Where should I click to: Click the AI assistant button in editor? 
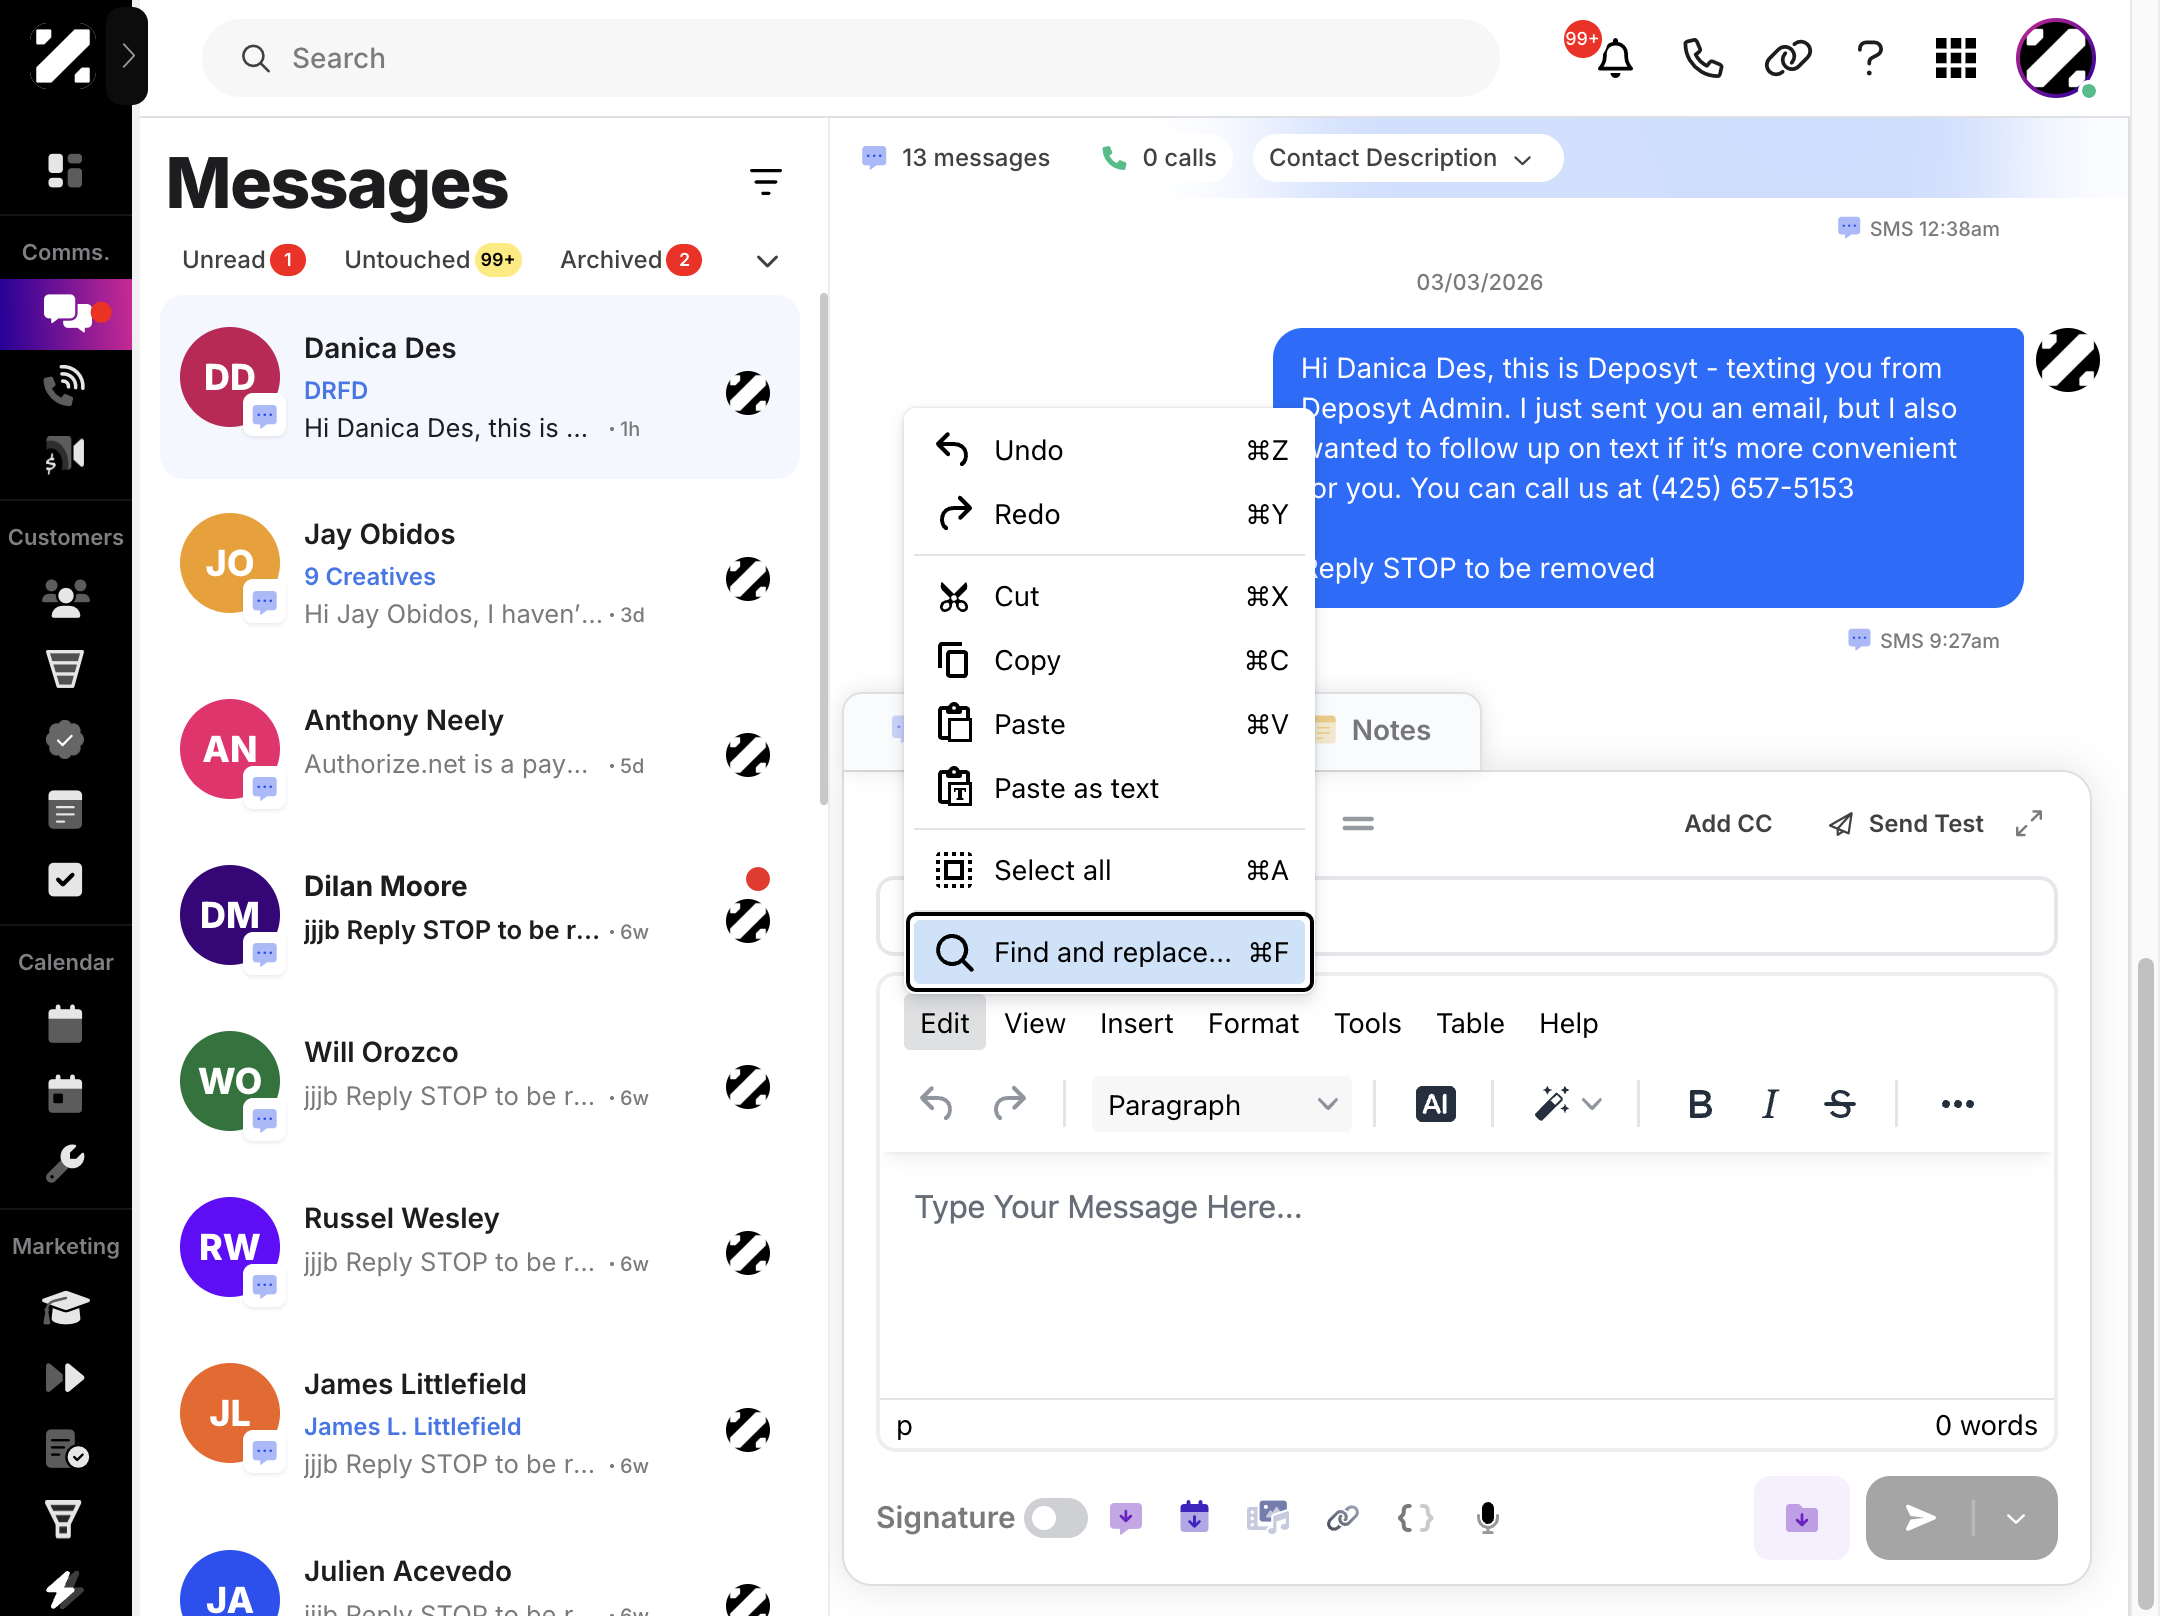tap(1435, 1104)
